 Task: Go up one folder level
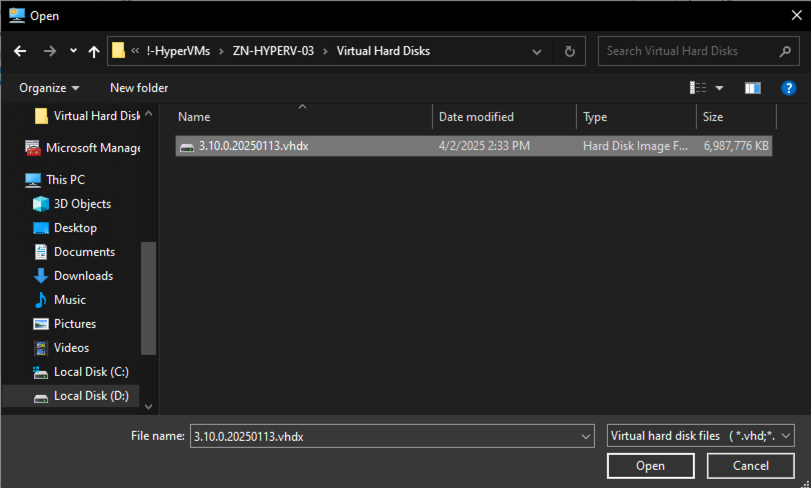[94, 51]
